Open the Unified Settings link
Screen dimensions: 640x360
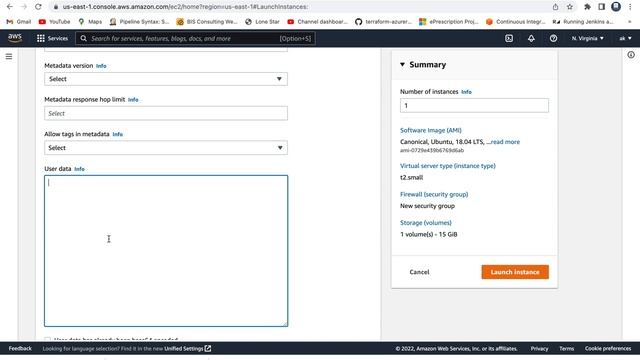click(x=187, y=349)
